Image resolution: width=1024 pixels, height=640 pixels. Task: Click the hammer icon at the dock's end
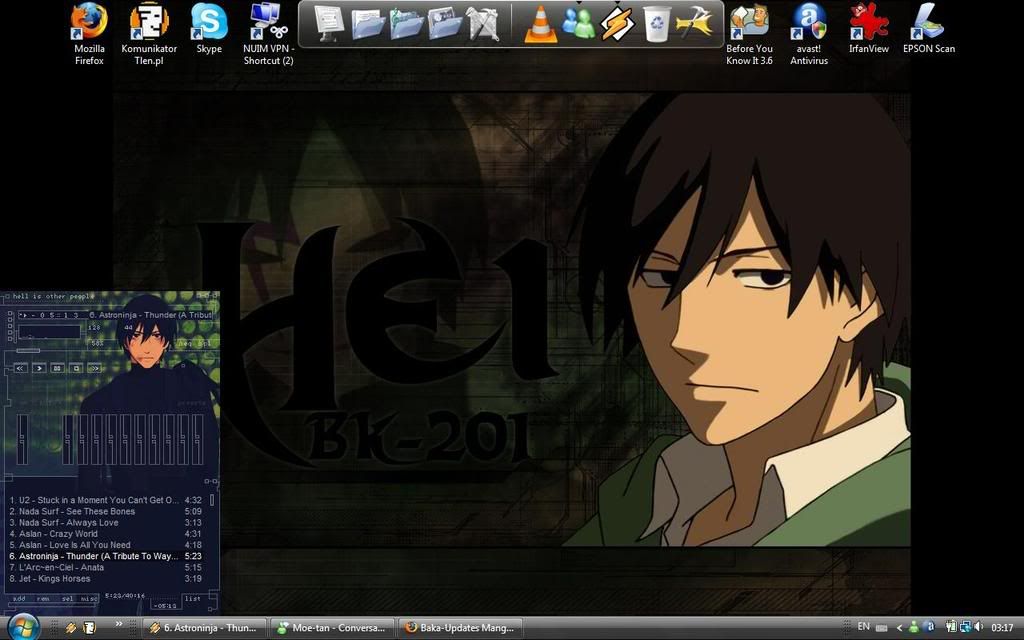tap(694, 24)
